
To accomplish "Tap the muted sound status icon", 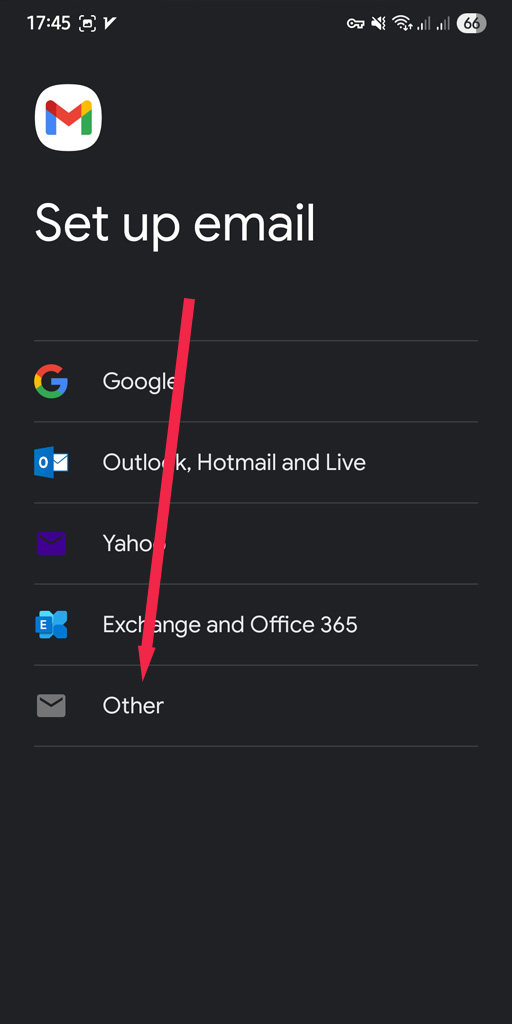I will coord(378,24).
